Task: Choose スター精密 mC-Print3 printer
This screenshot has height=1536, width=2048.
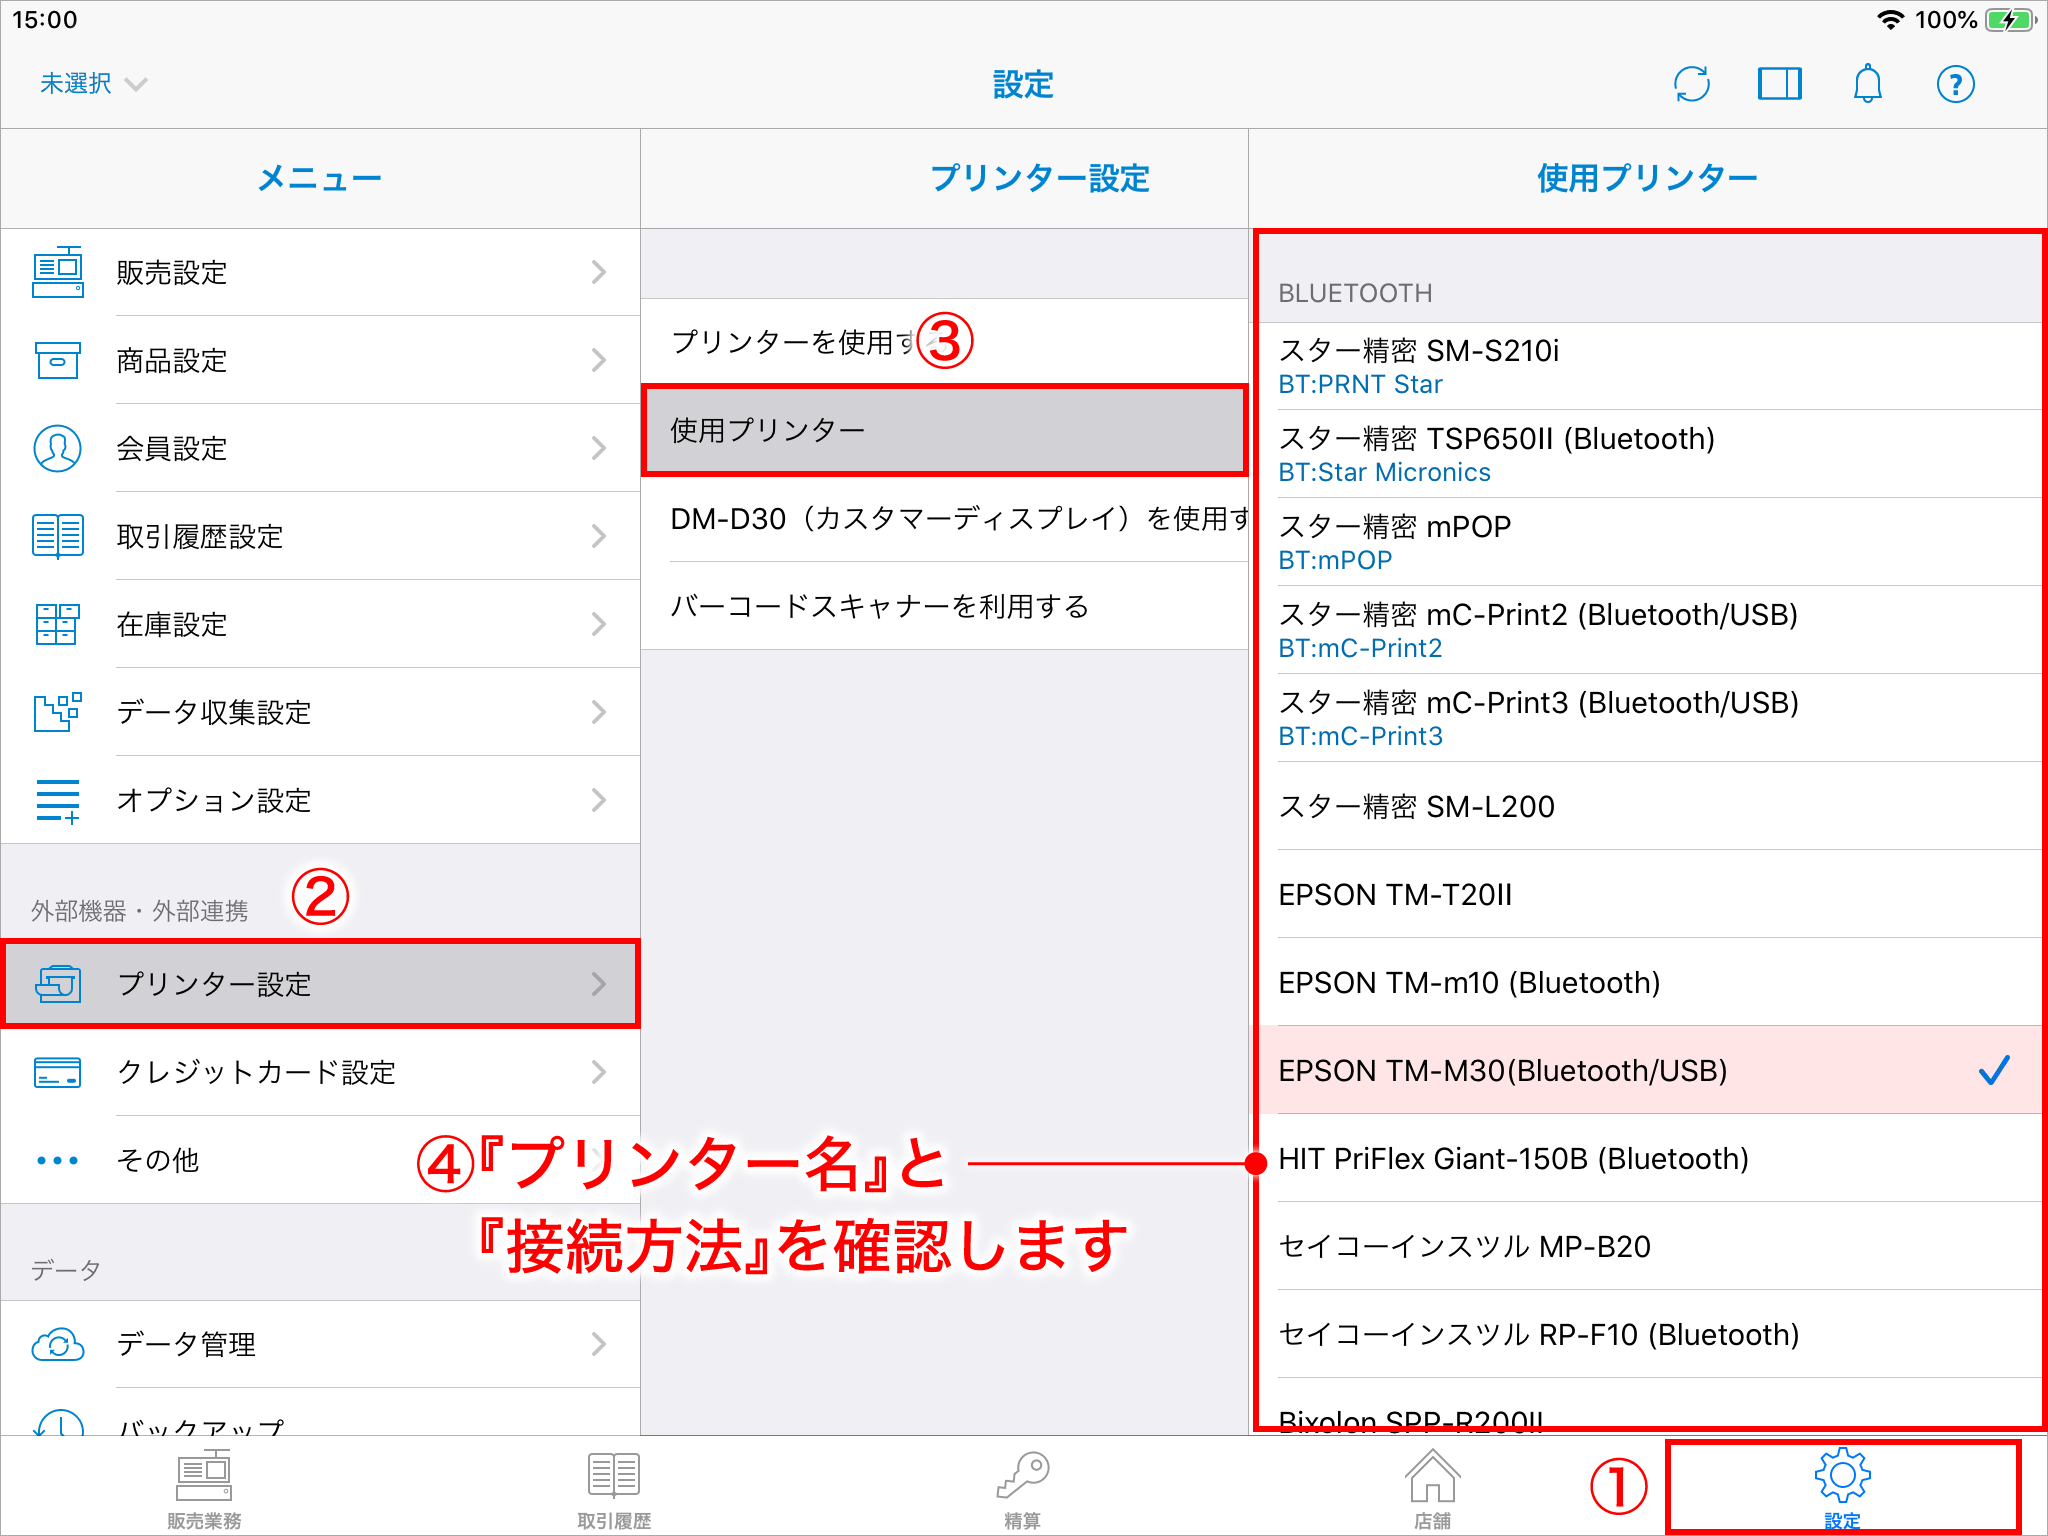Action: (1650, 718)
